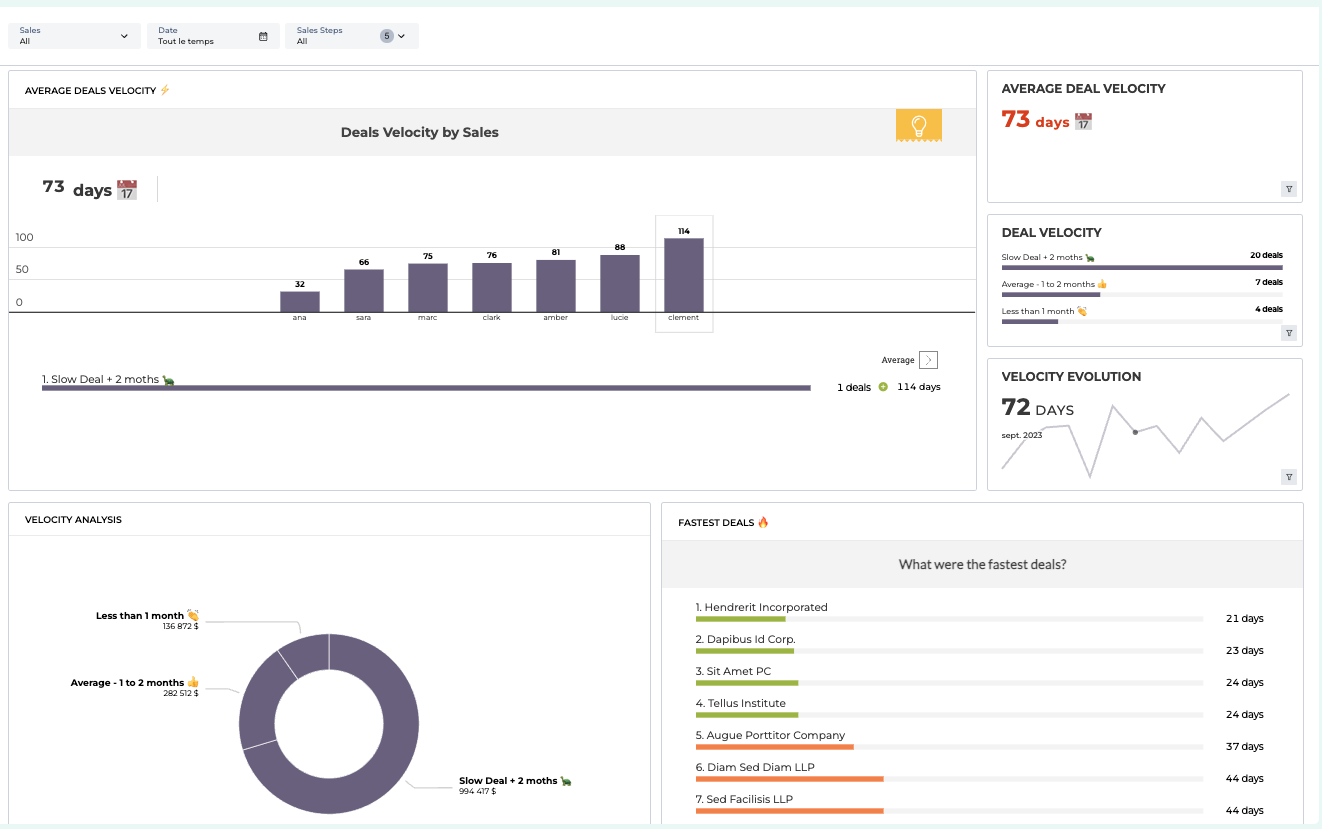
Task: Click calendar emoji next to 73 days
Action: coord(127,190)
